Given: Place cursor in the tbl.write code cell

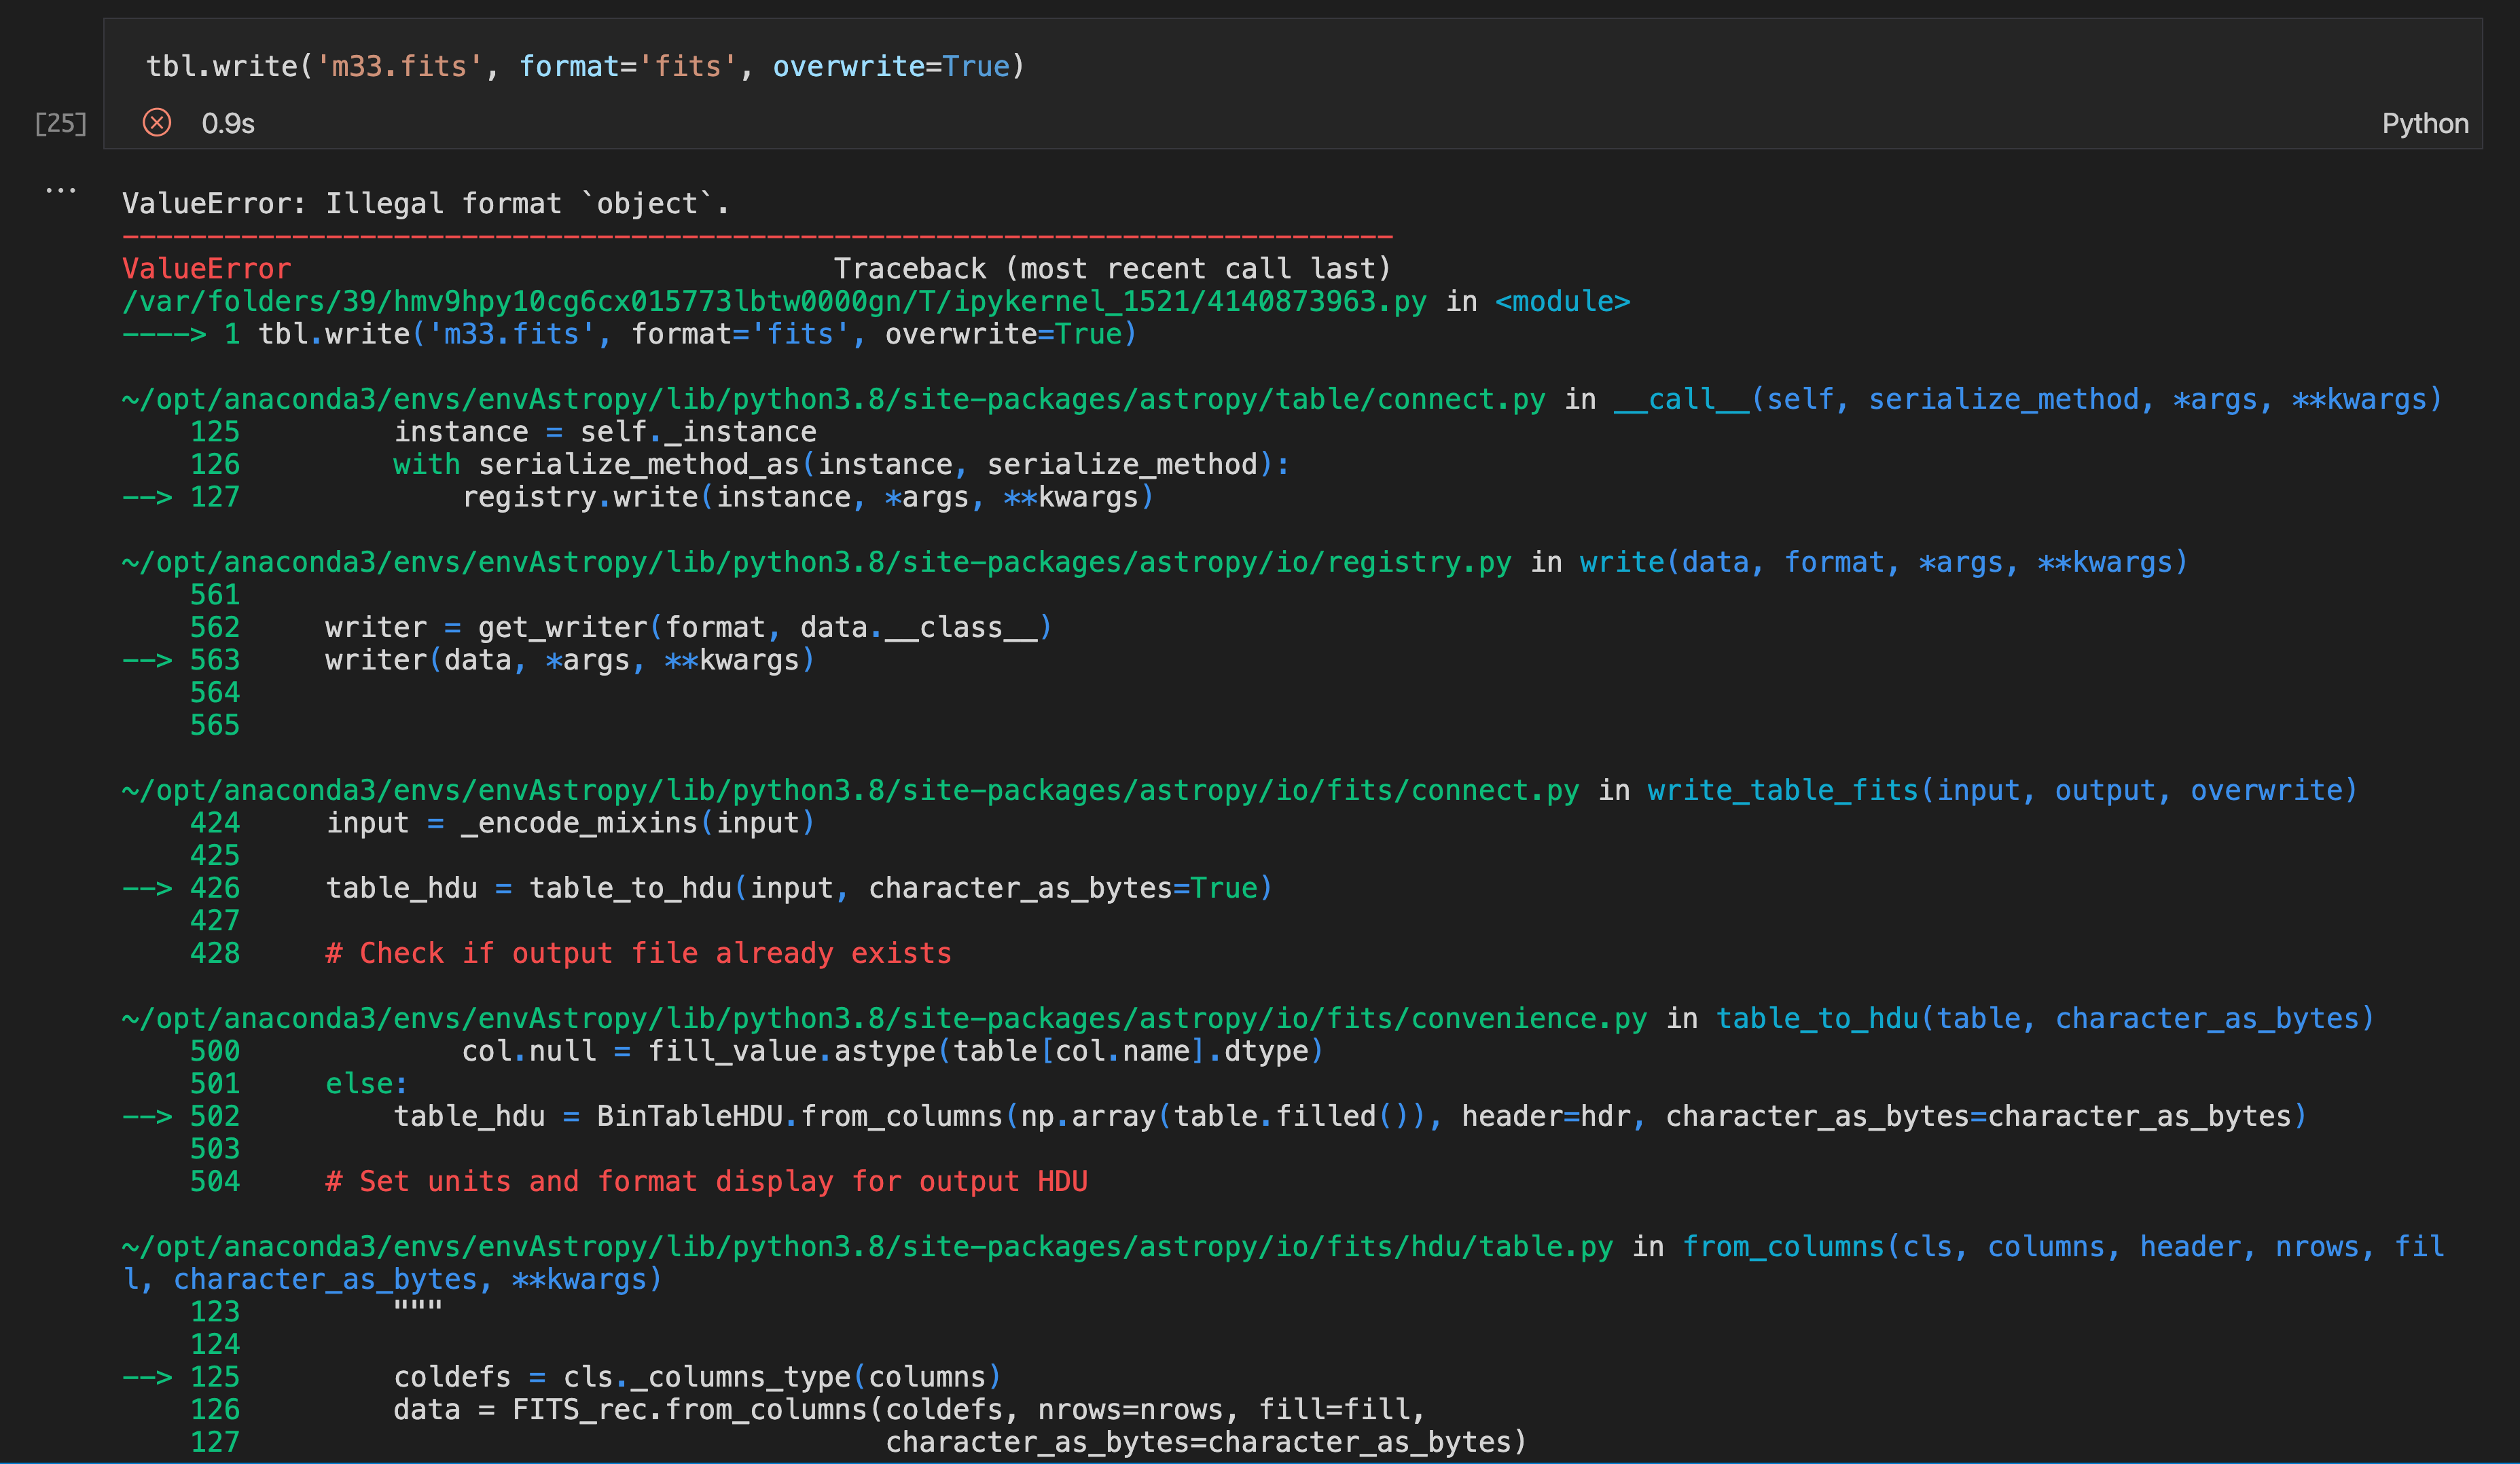Looking at the screenshot, I should 1500,67.
